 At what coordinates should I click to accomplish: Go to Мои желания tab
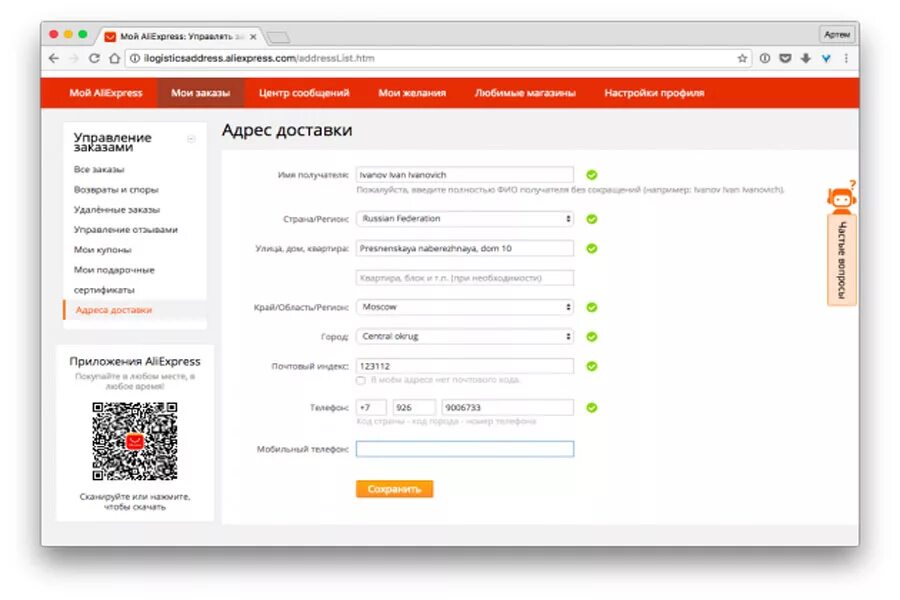(412, 93)
